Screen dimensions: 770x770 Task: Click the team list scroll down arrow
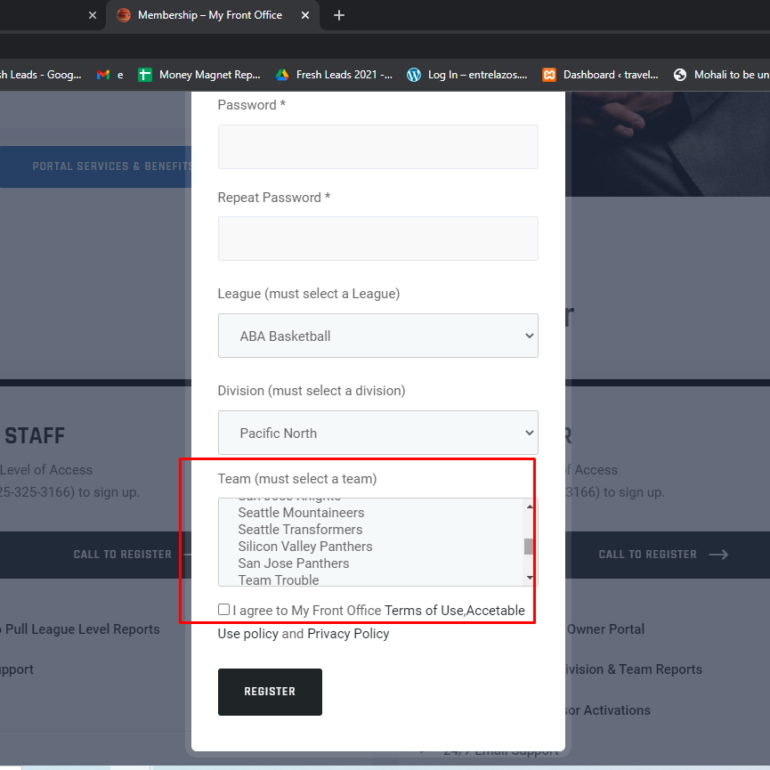pos(529,578)
